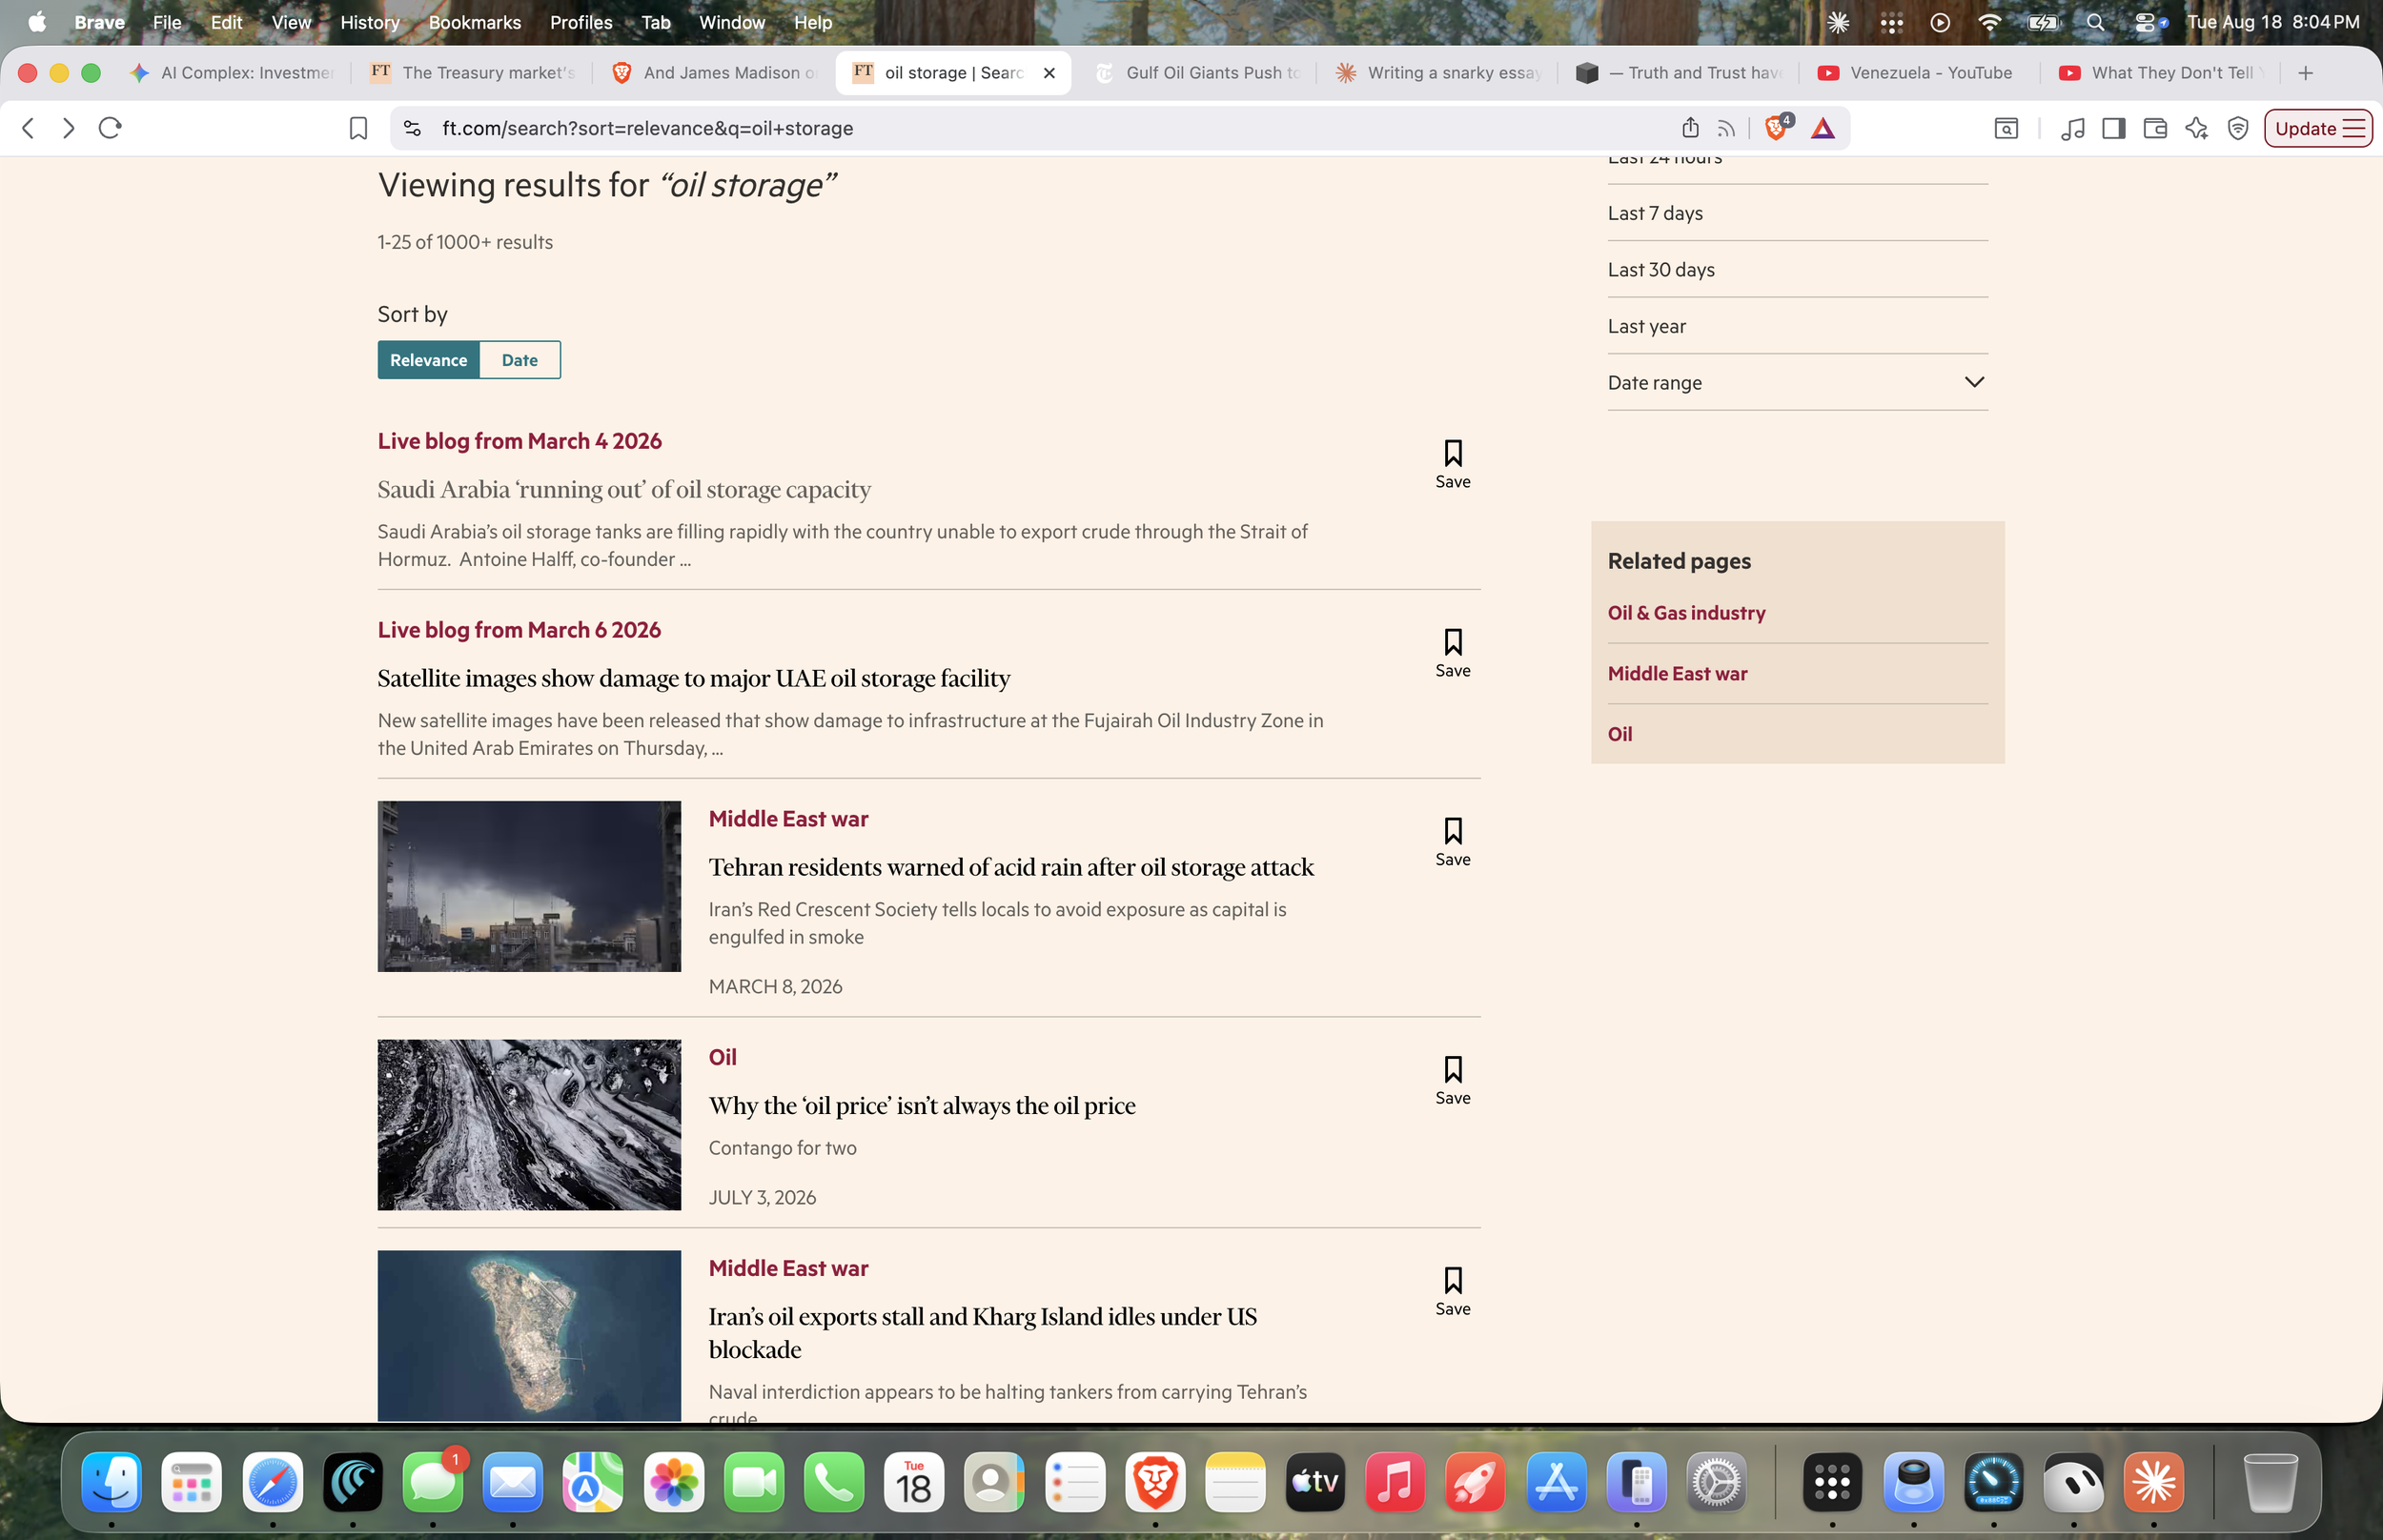
Task: Open the Oil & Gas industry related page
Action: pos(1686,613)
